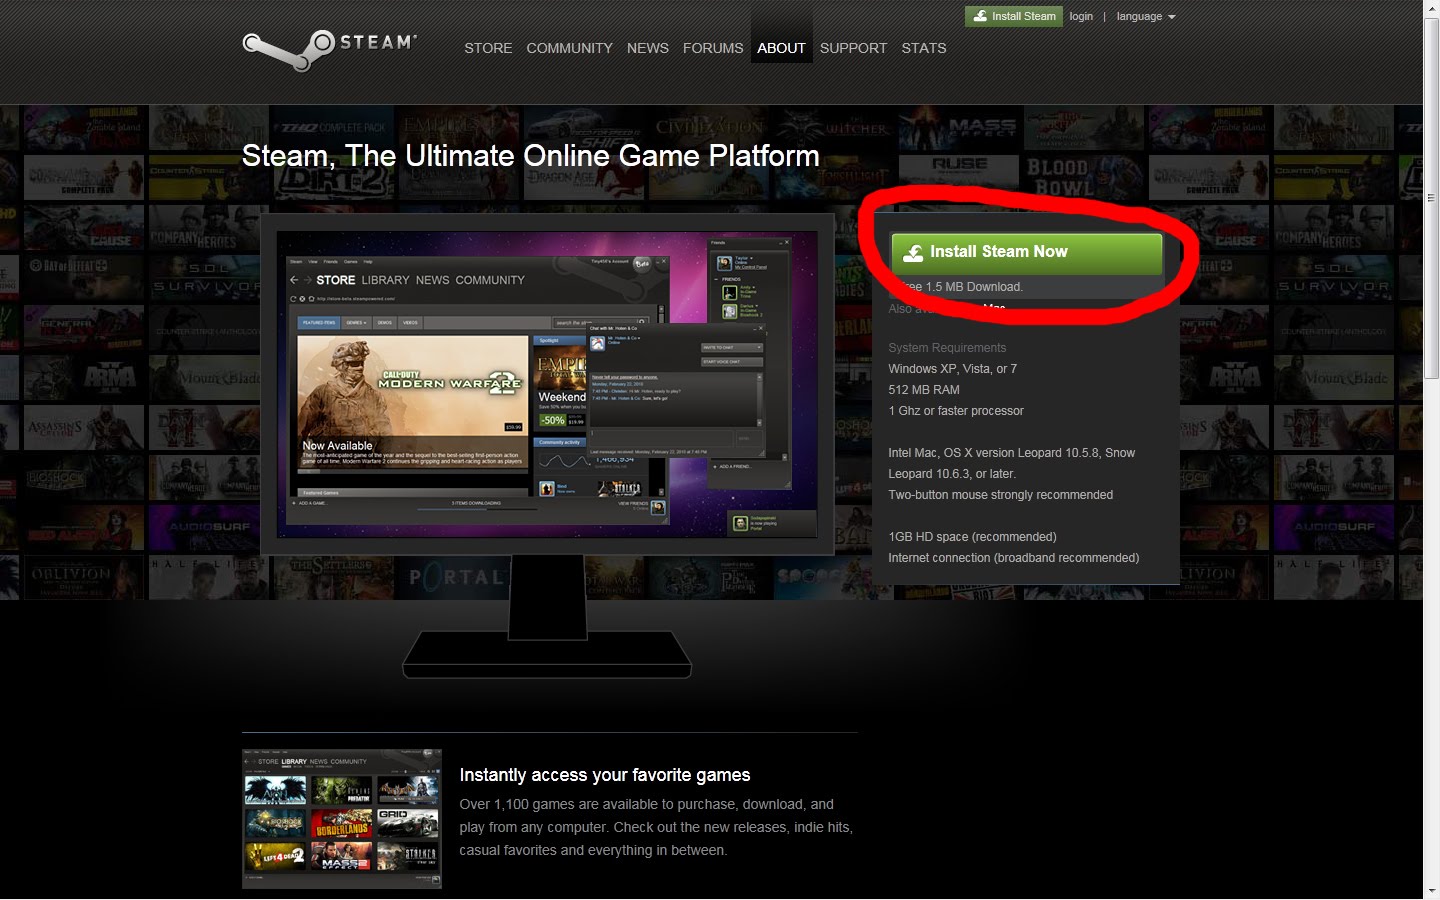This screenshot has width=1440, height=900.
Task: Click the large Install Steam Now button
Action: (1026, 253)
